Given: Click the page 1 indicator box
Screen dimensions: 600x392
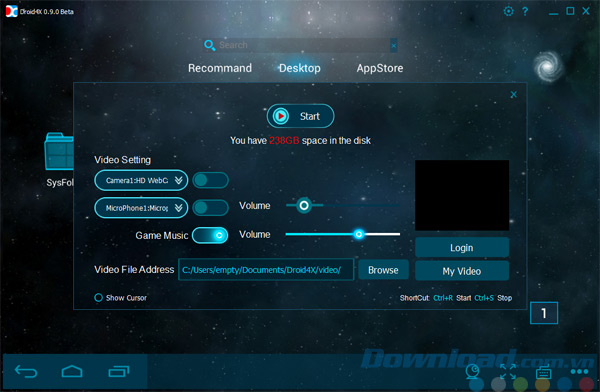Looking at the screenshot, I should [544, 313].
